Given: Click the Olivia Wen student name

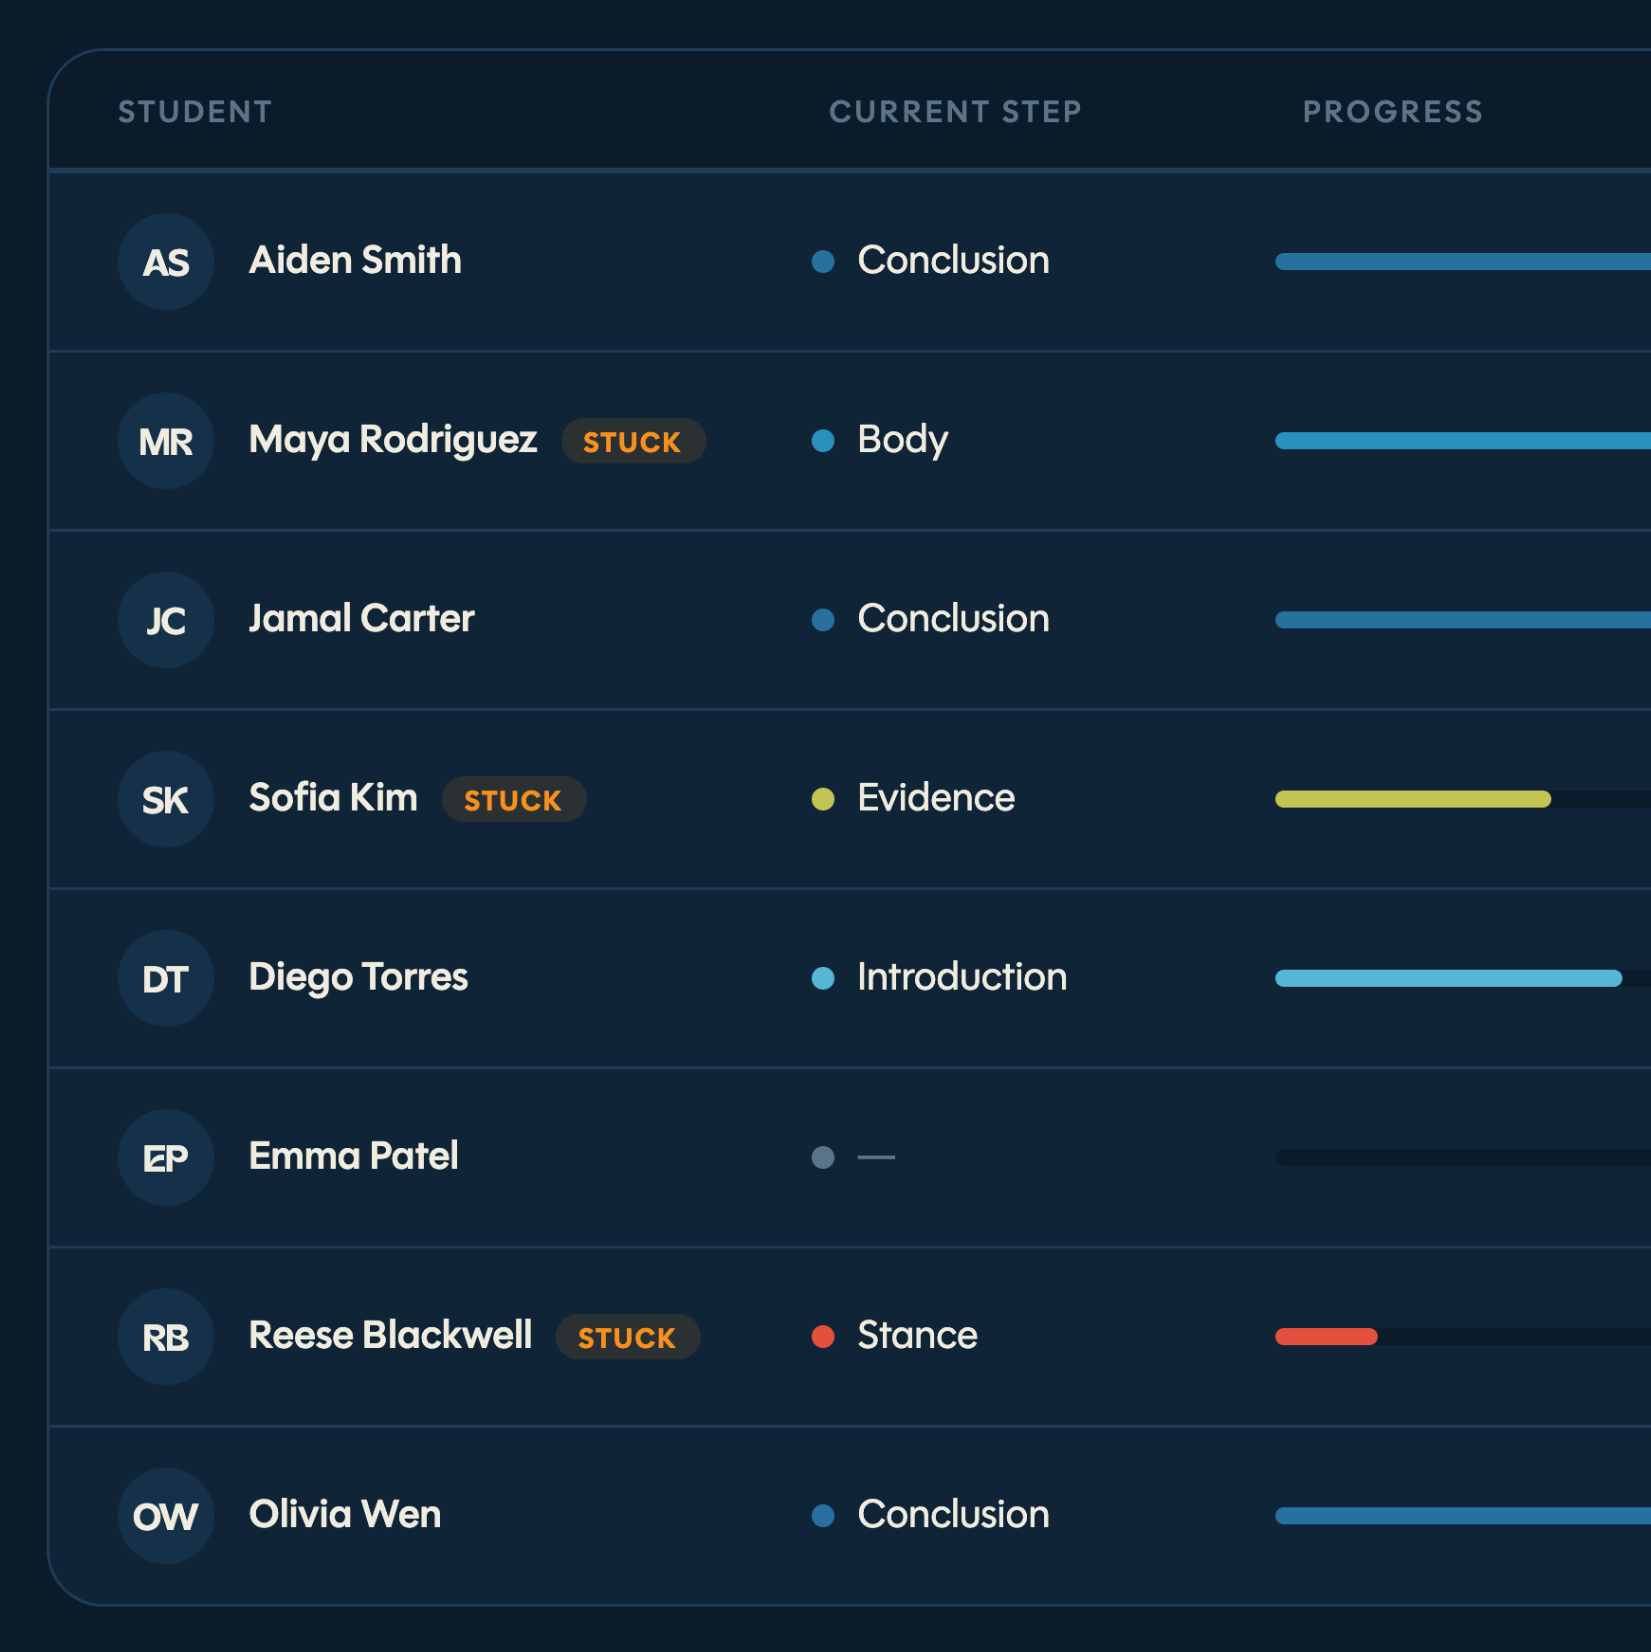Looking at the screenshot, I should pyautogui.click(x=345, y=1514).
